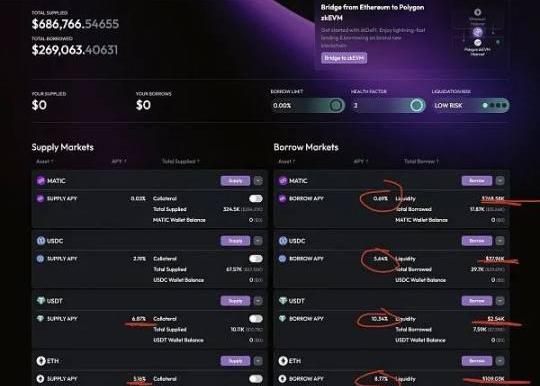
Task: Collapse the USDT borrow market row
Action: tap(500, 301)
